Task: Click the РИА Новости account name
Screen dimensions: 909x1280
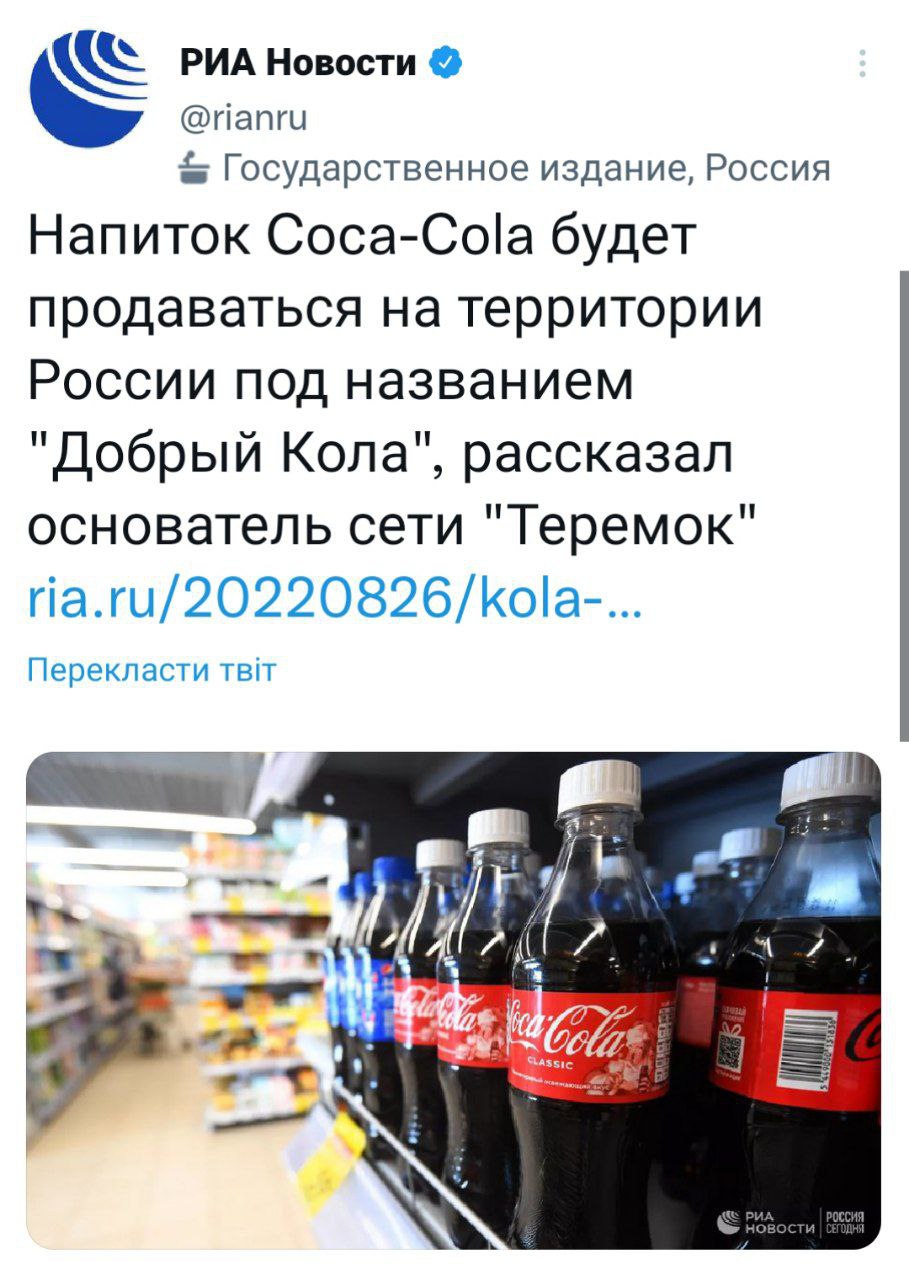Action: [299, 63]
